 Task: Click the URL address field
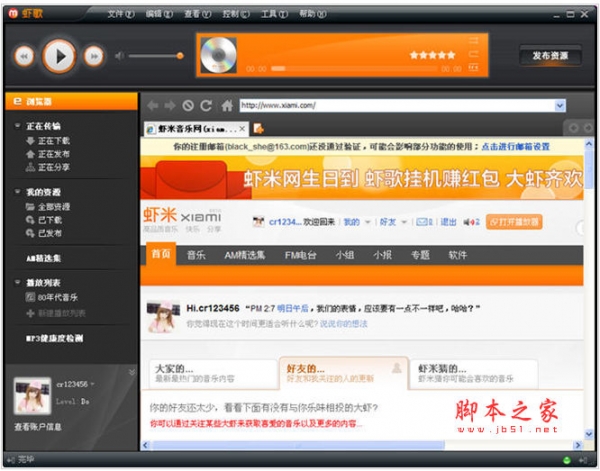(x=397, y=105)
